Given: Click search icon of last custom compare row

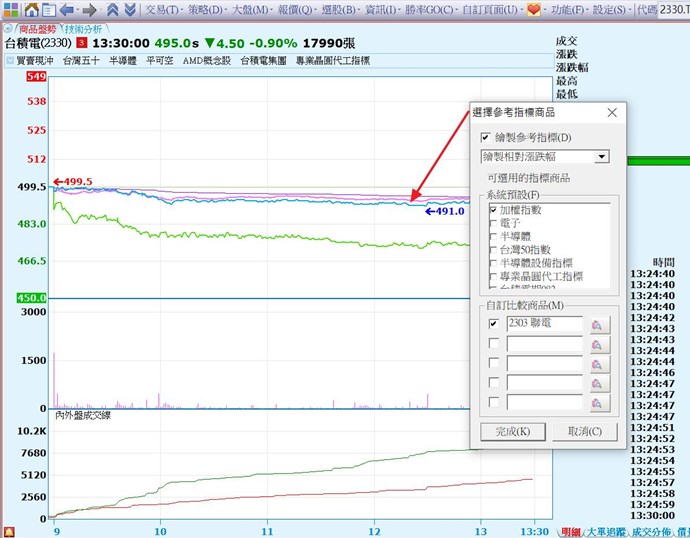Looking at the screenshot, I should [x=597, y=403].
